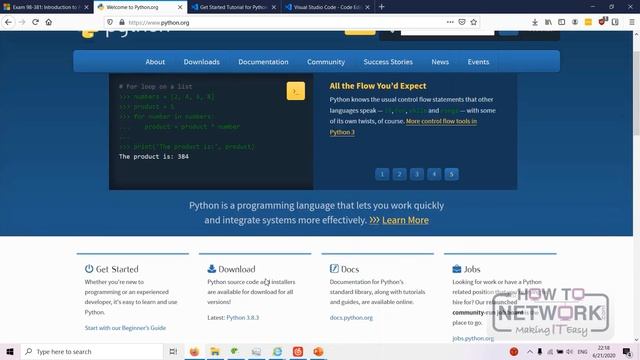Open the News navigation item
640x360 pixels.
(440, 62)
